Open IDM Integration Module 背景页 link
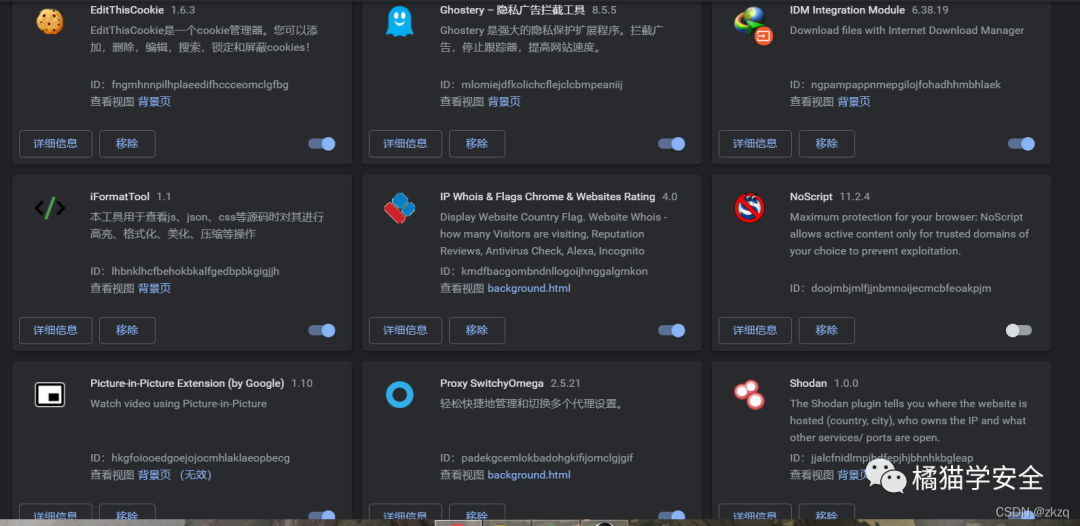Screen dimensions: 1080x526 [854, 102]
